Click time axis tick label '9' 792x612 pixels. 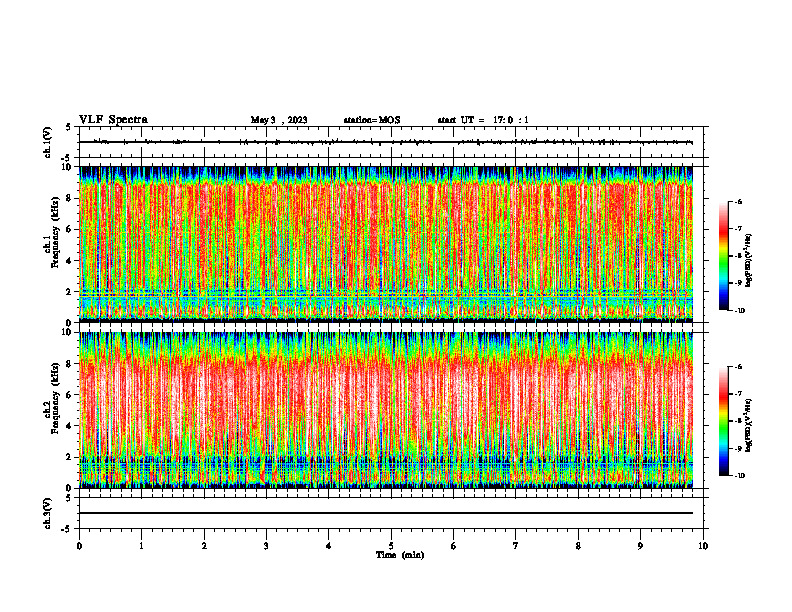coord(640,546)
